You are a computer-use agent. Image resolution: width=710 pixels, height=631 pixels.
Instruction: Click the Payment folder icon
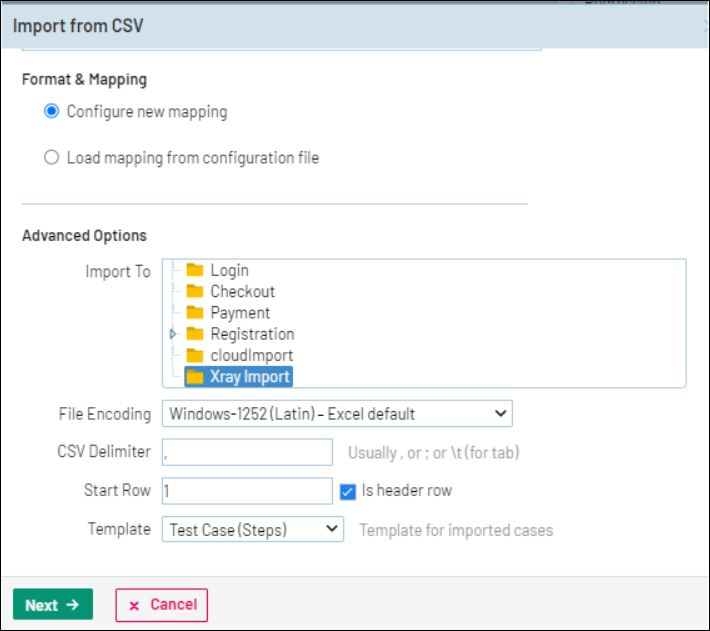(x=194, y=313)
